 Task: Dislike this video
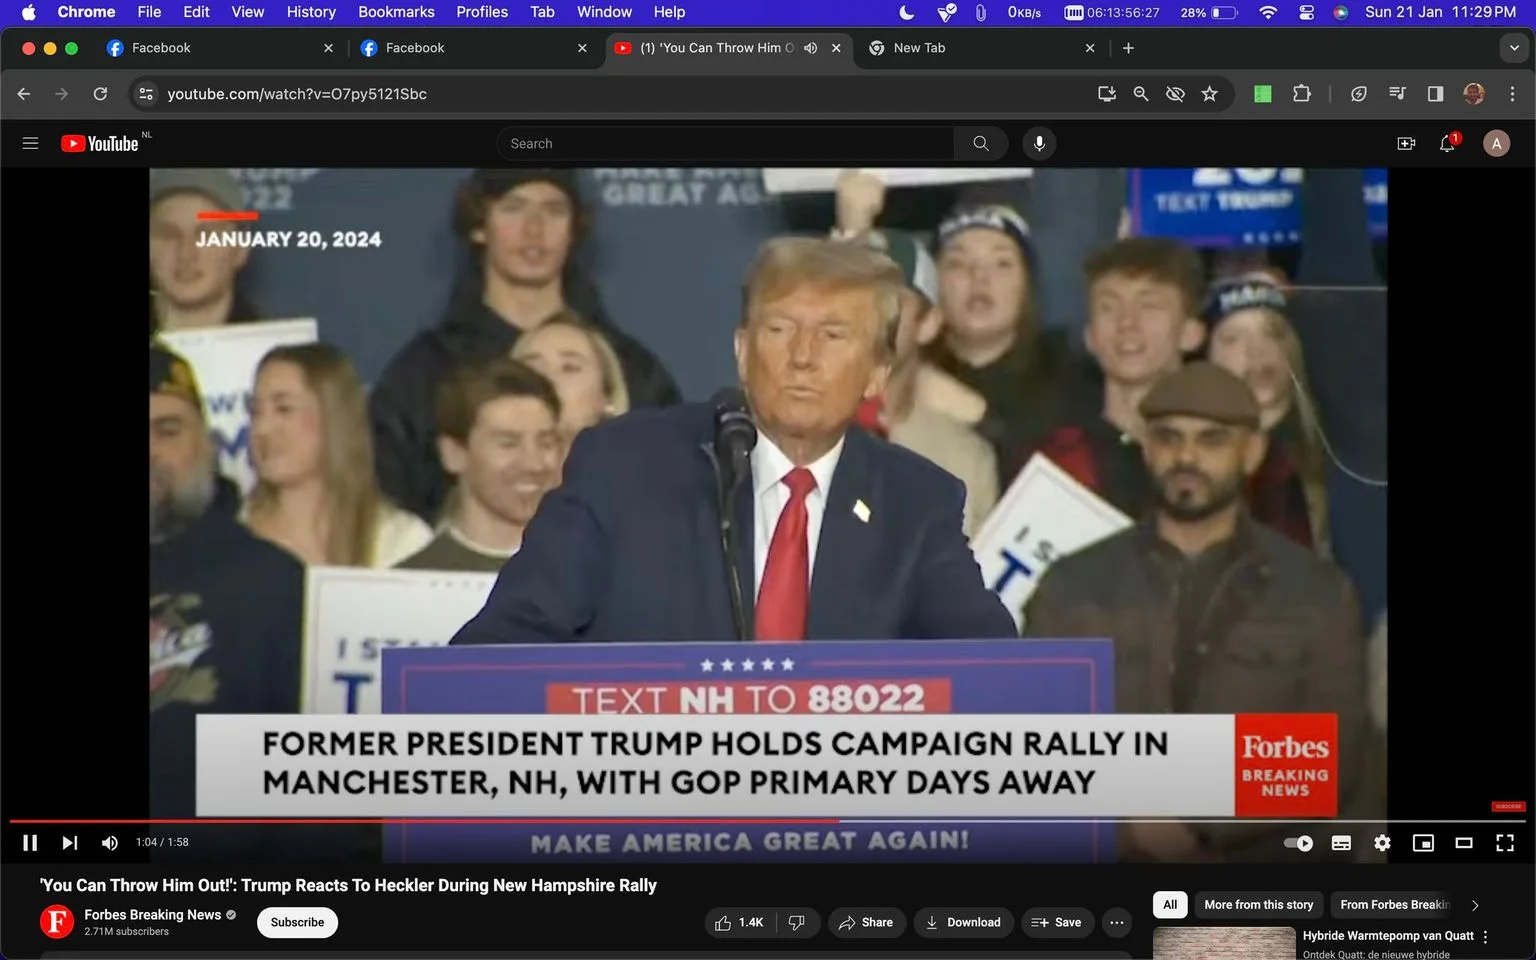pyautogui.click(x=797, y=922)
